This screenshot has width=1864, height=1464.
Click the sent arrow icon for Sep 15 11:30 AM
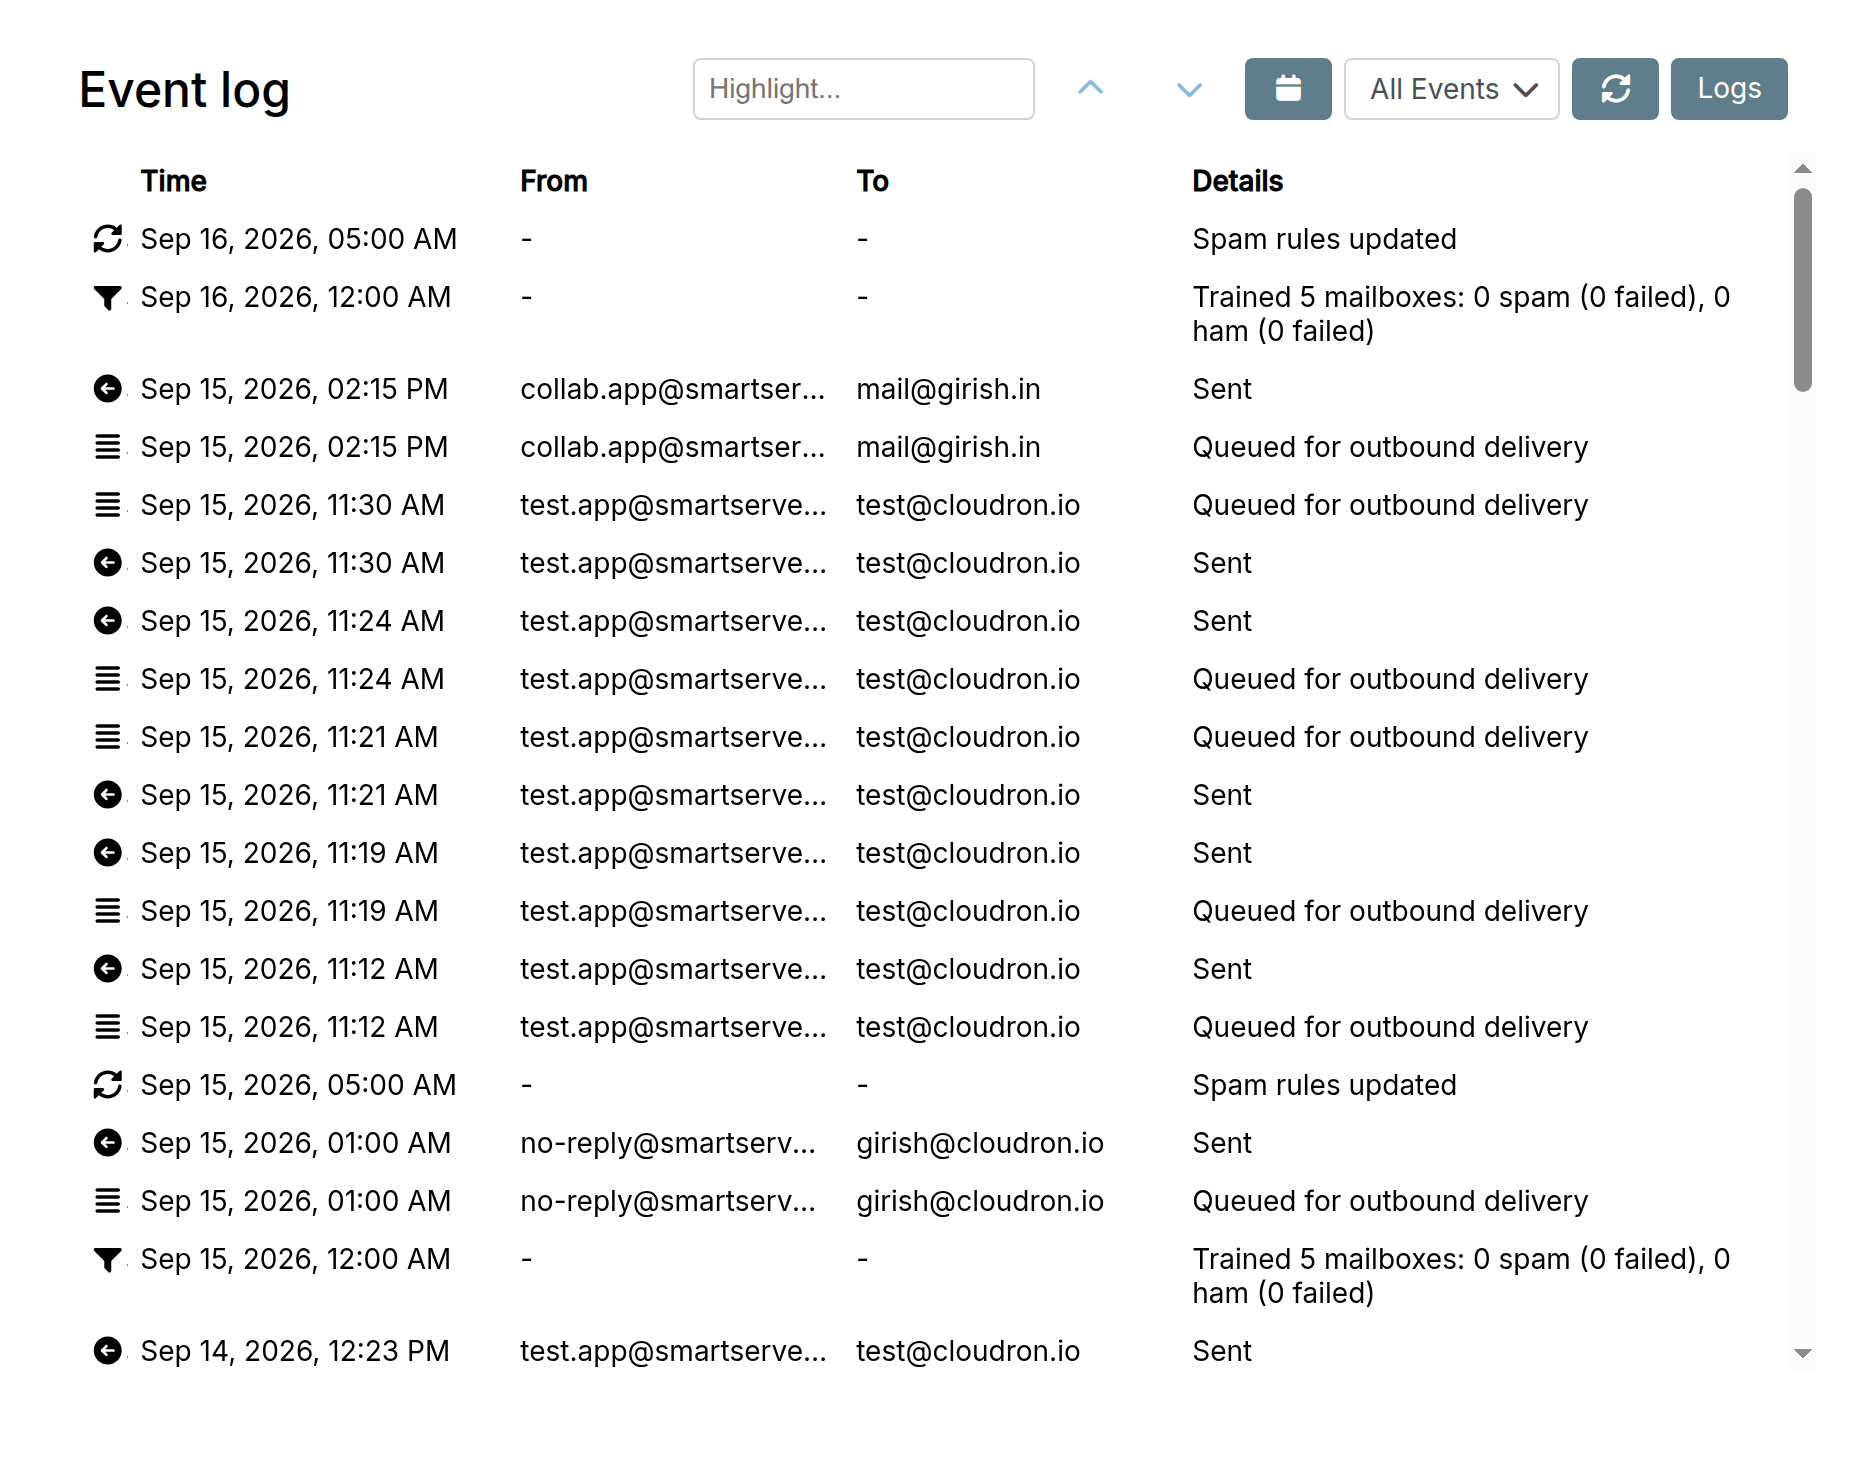click(x=107, y=563)
